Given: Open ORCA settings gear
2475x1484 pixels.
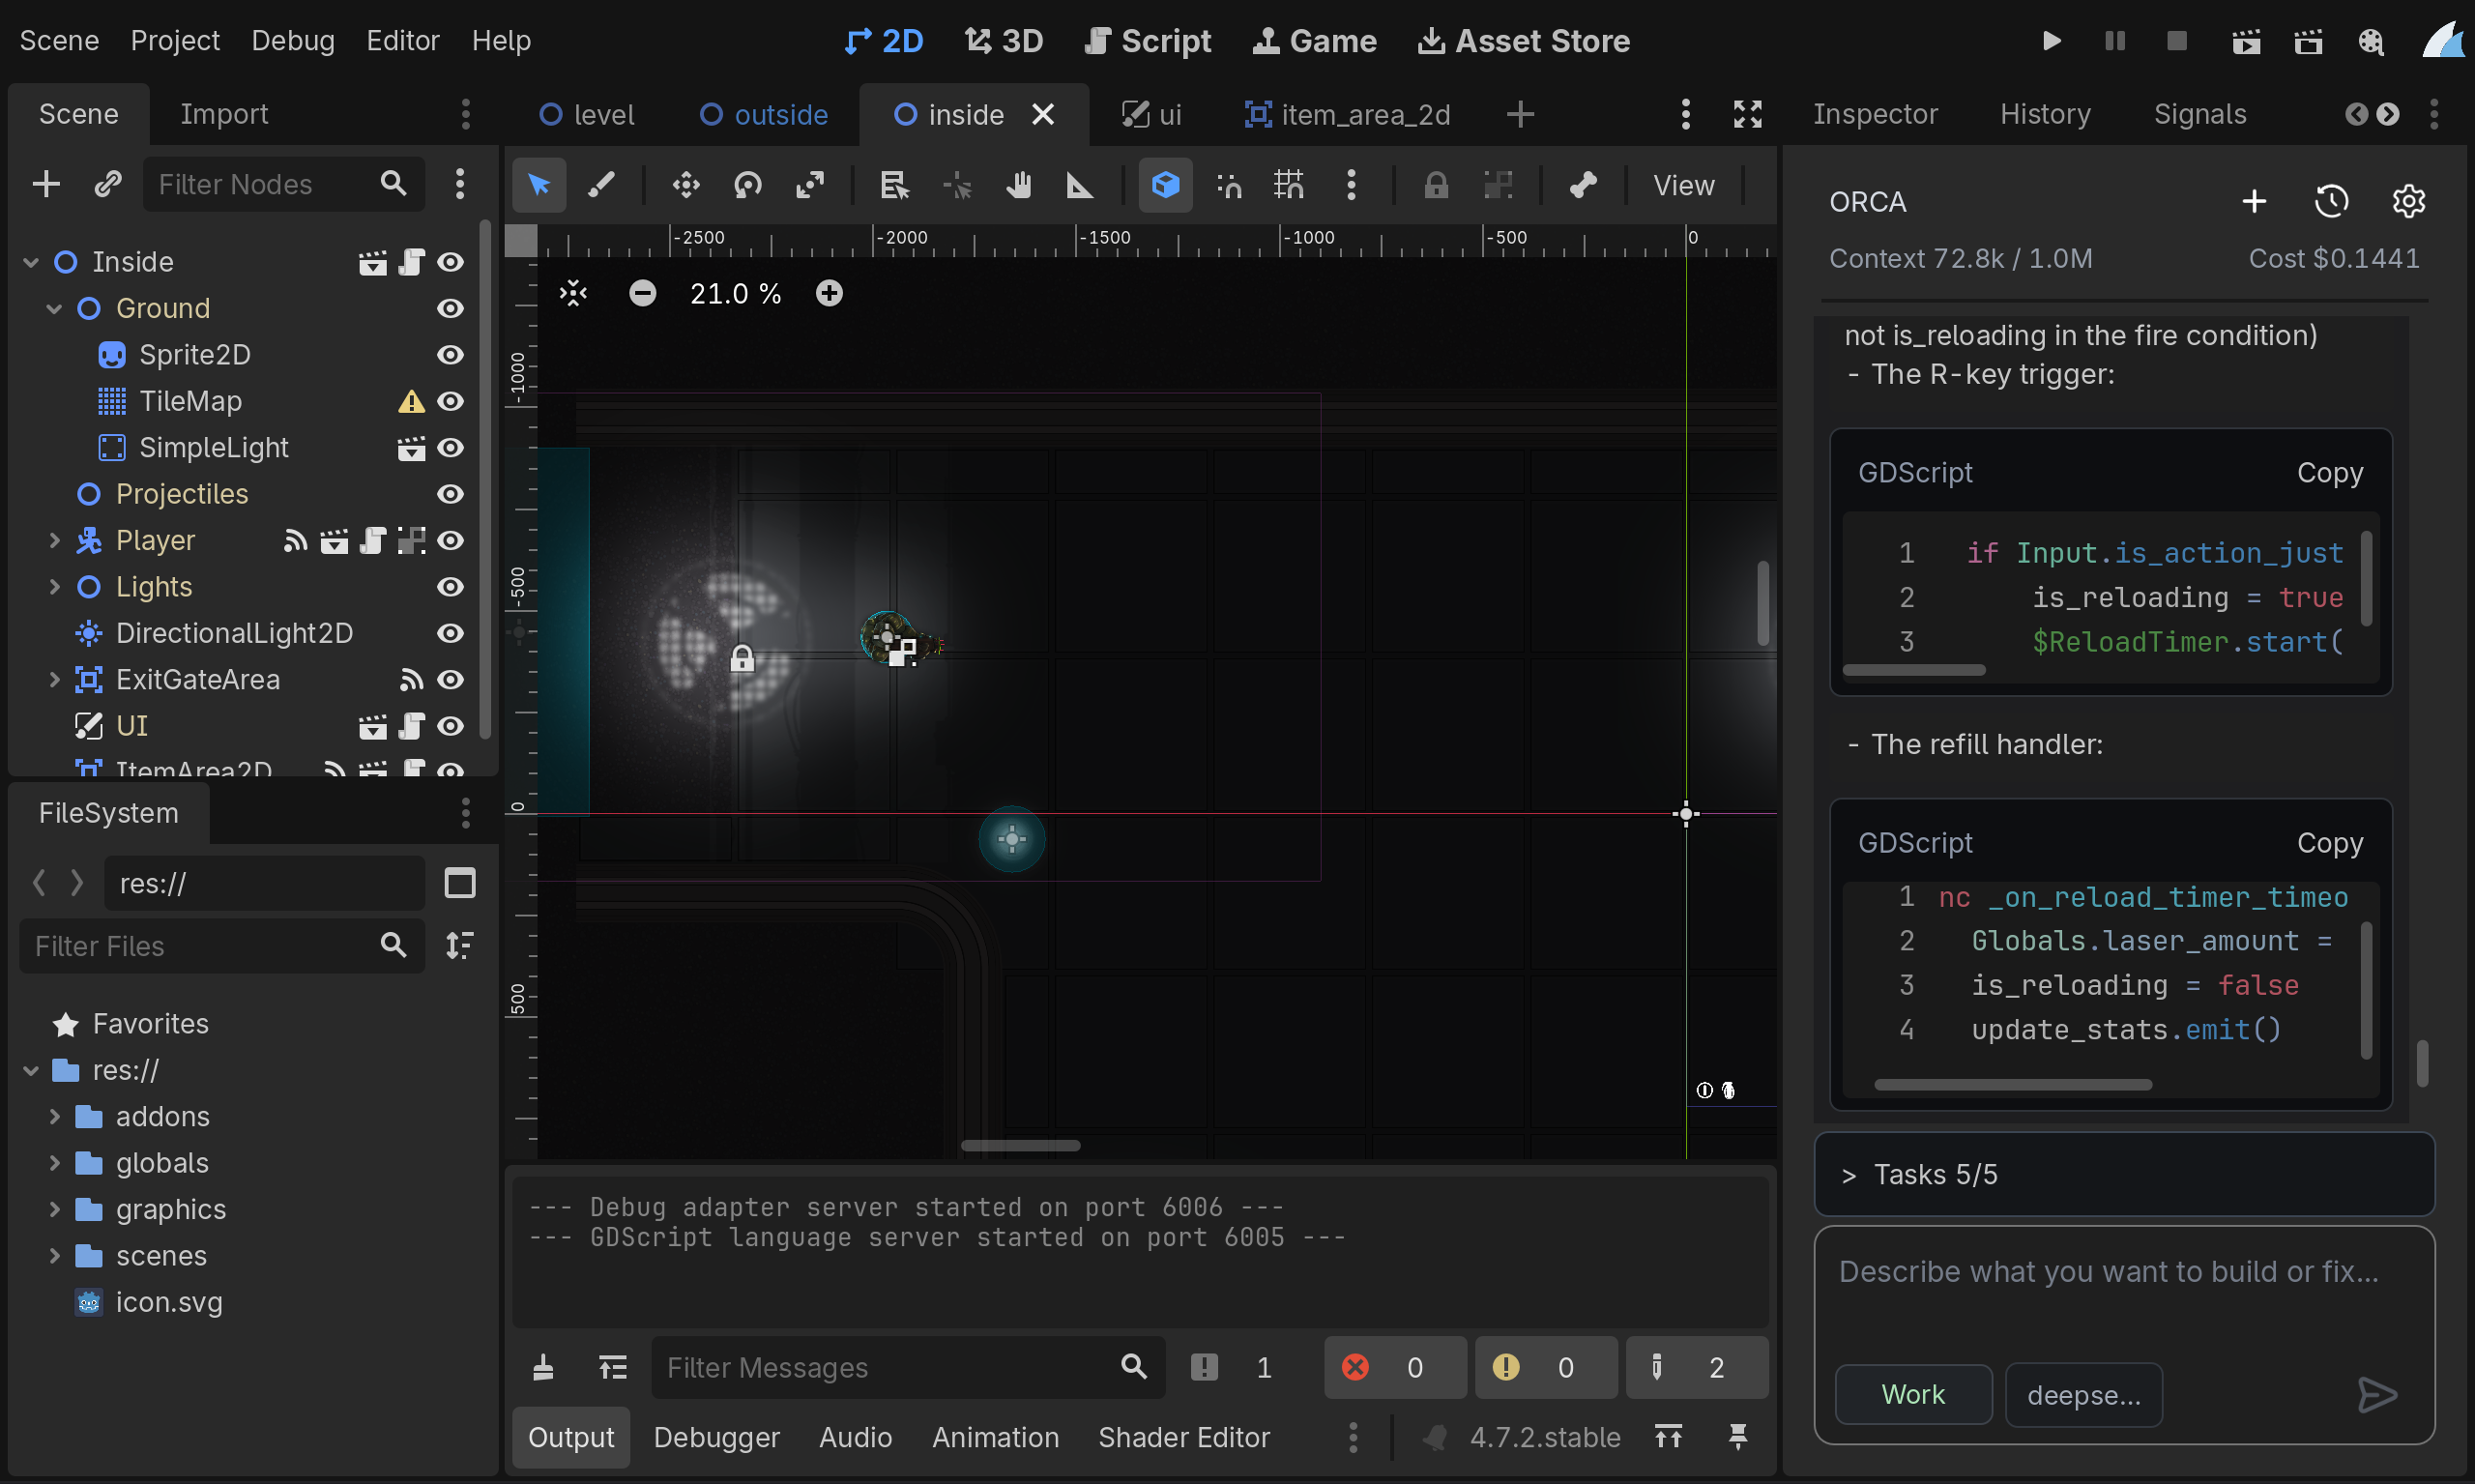Looking at the screenshot, I should (x=2408, y=202).
